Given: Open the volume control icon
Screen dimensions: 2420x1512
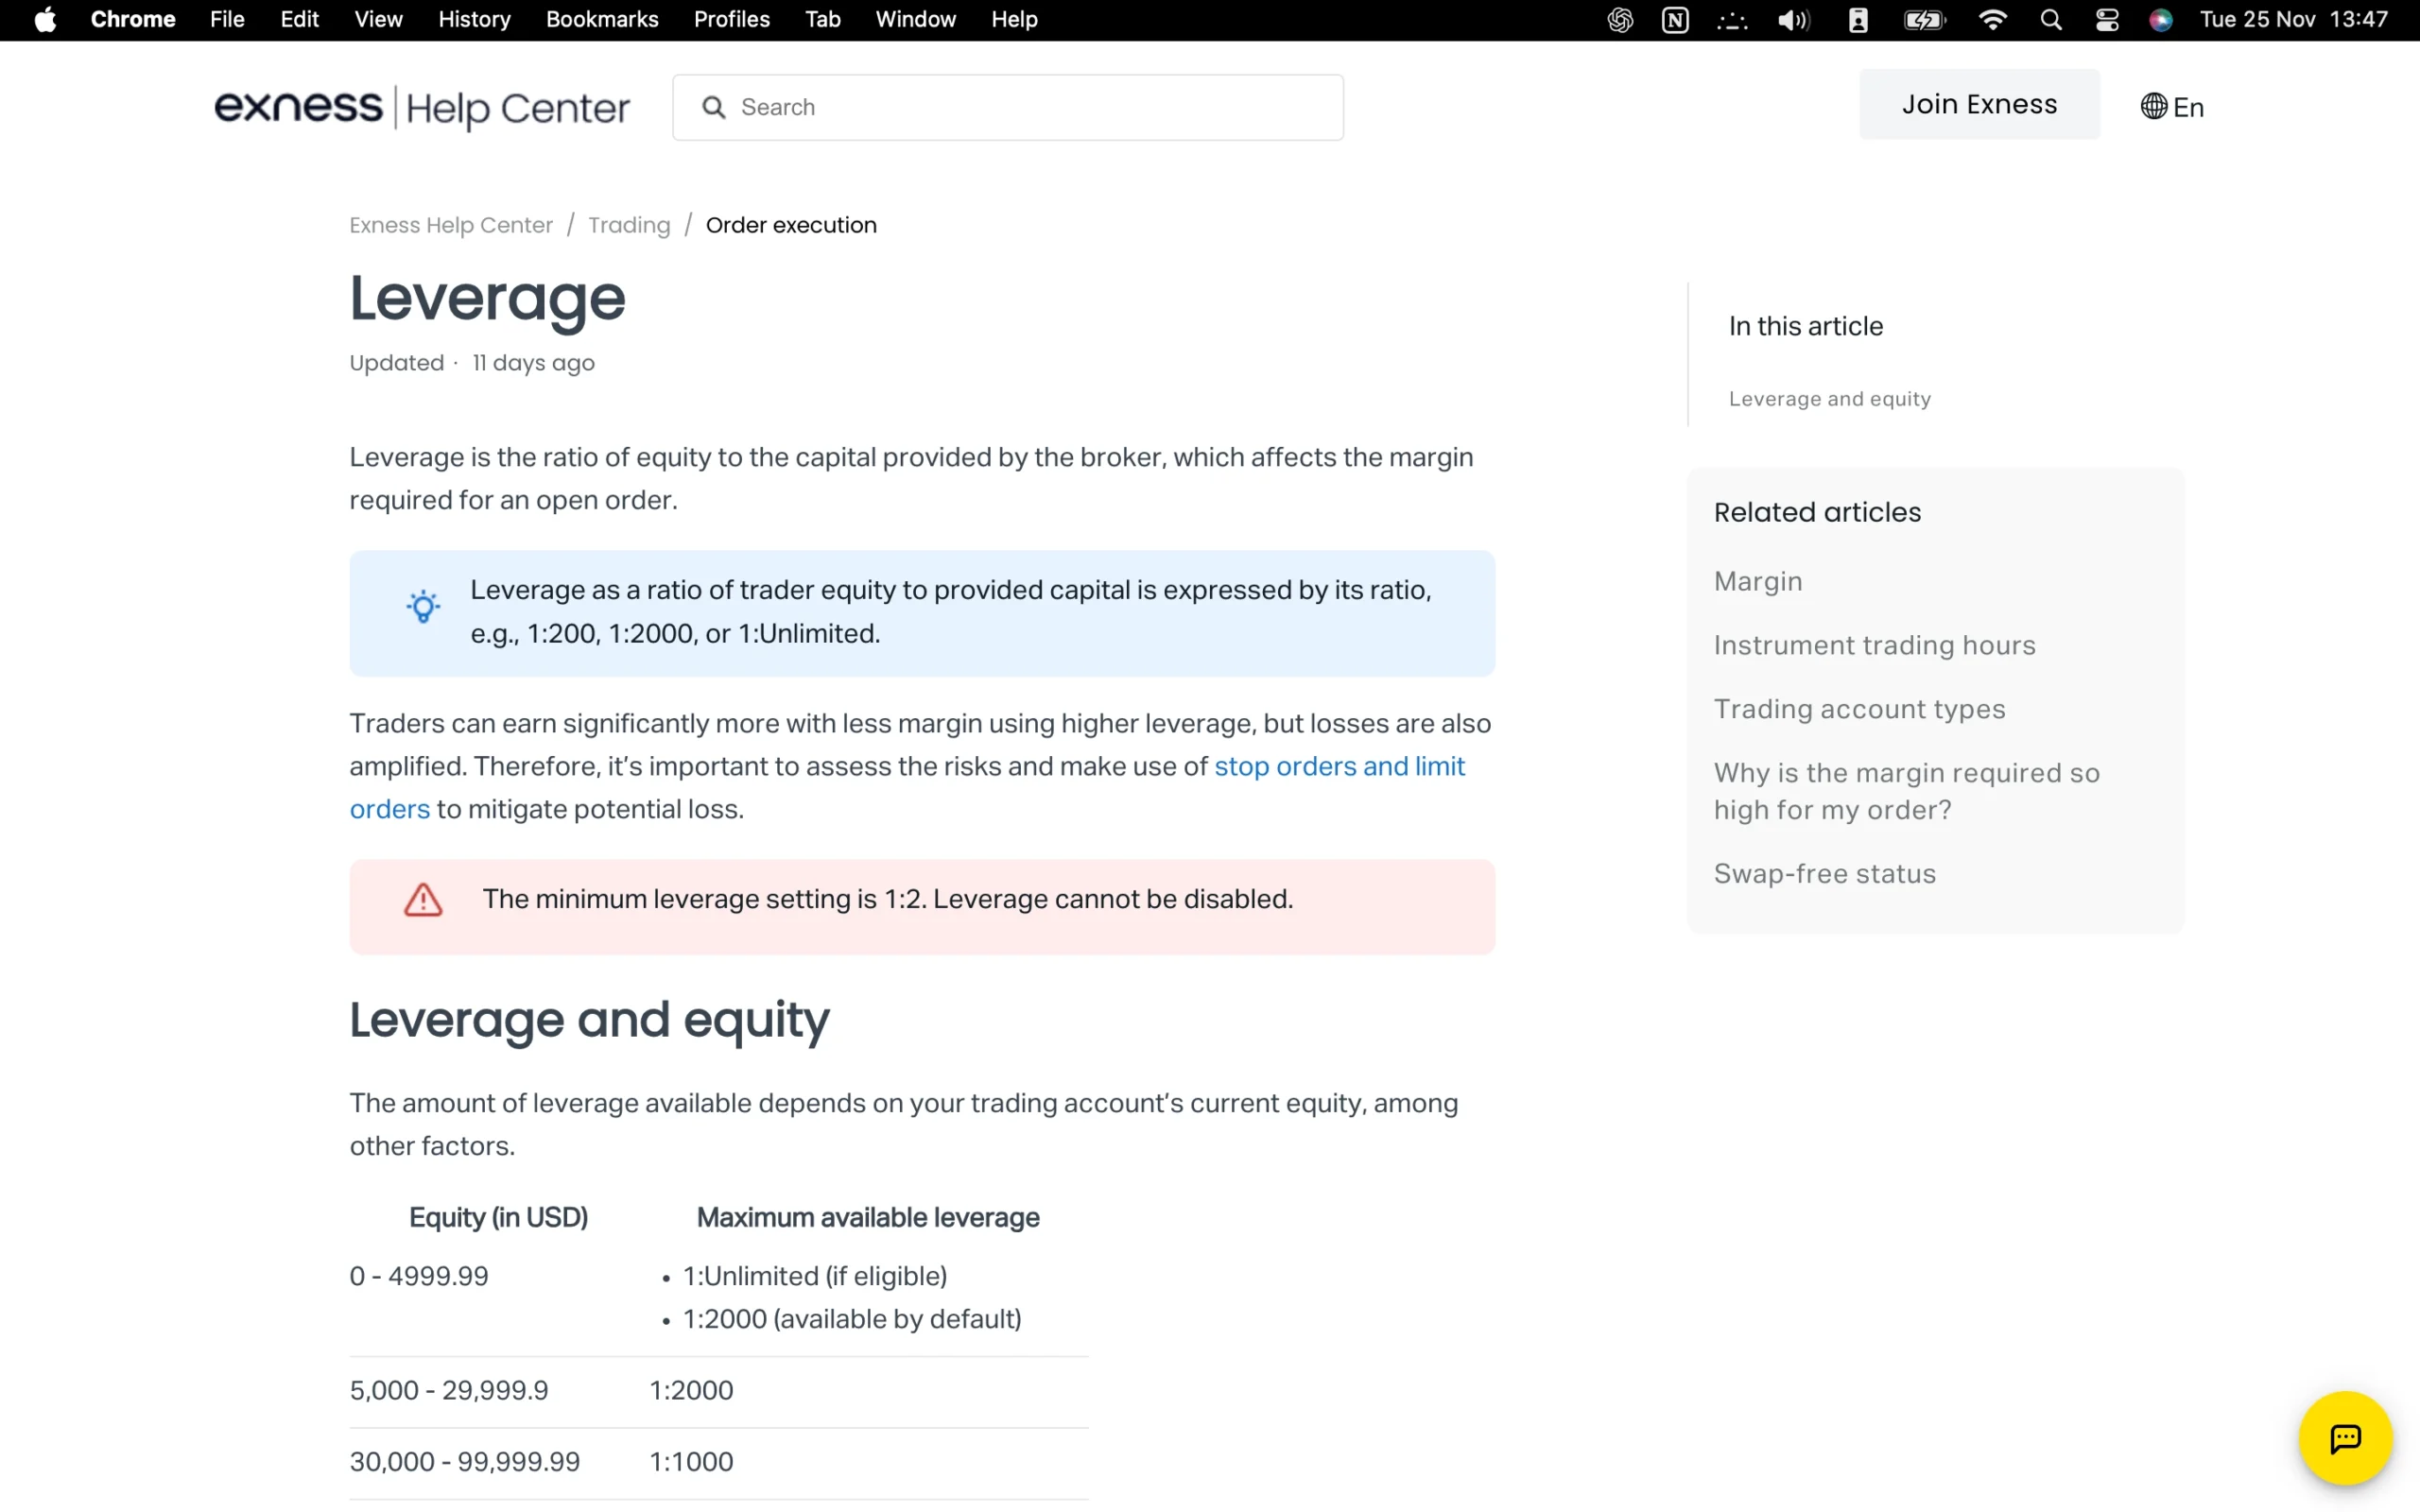Looking at the screenshot, I should click(1793, 20).
